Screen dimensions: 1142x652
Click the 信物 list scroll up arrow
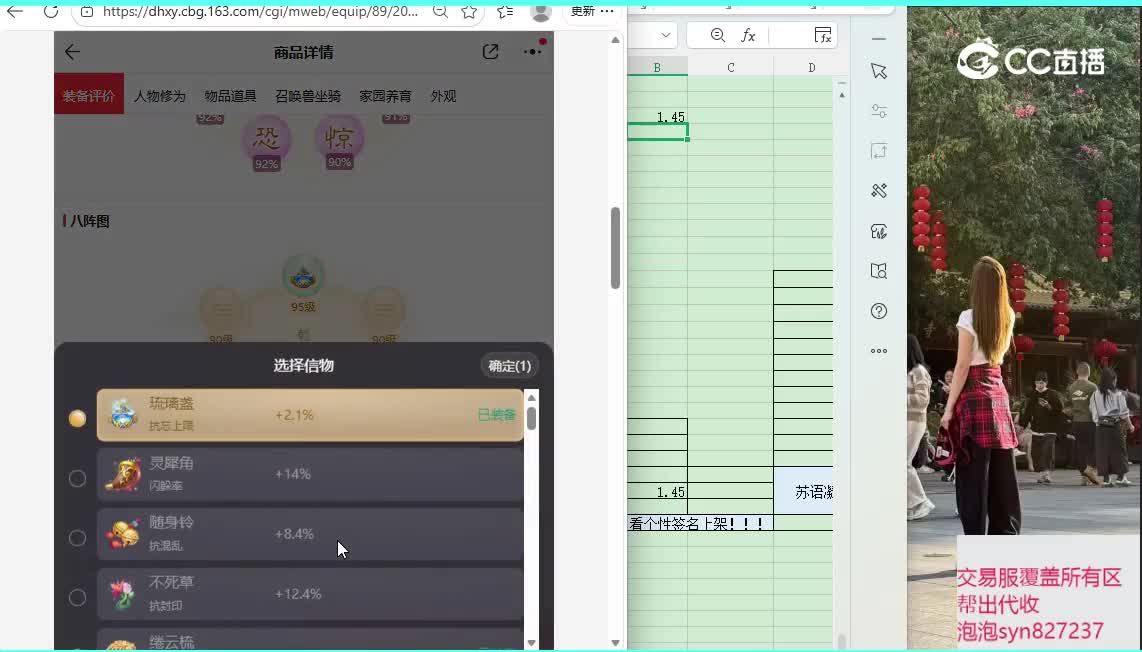coord(532,398)
